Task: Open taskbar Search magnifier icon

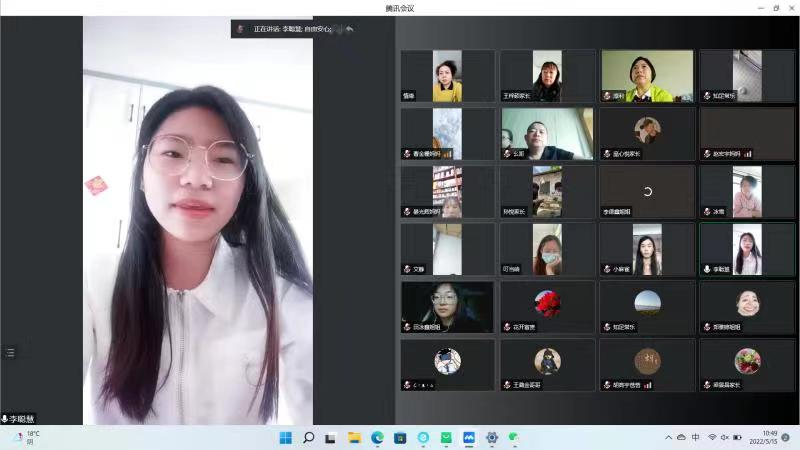Action: (309, 438)
